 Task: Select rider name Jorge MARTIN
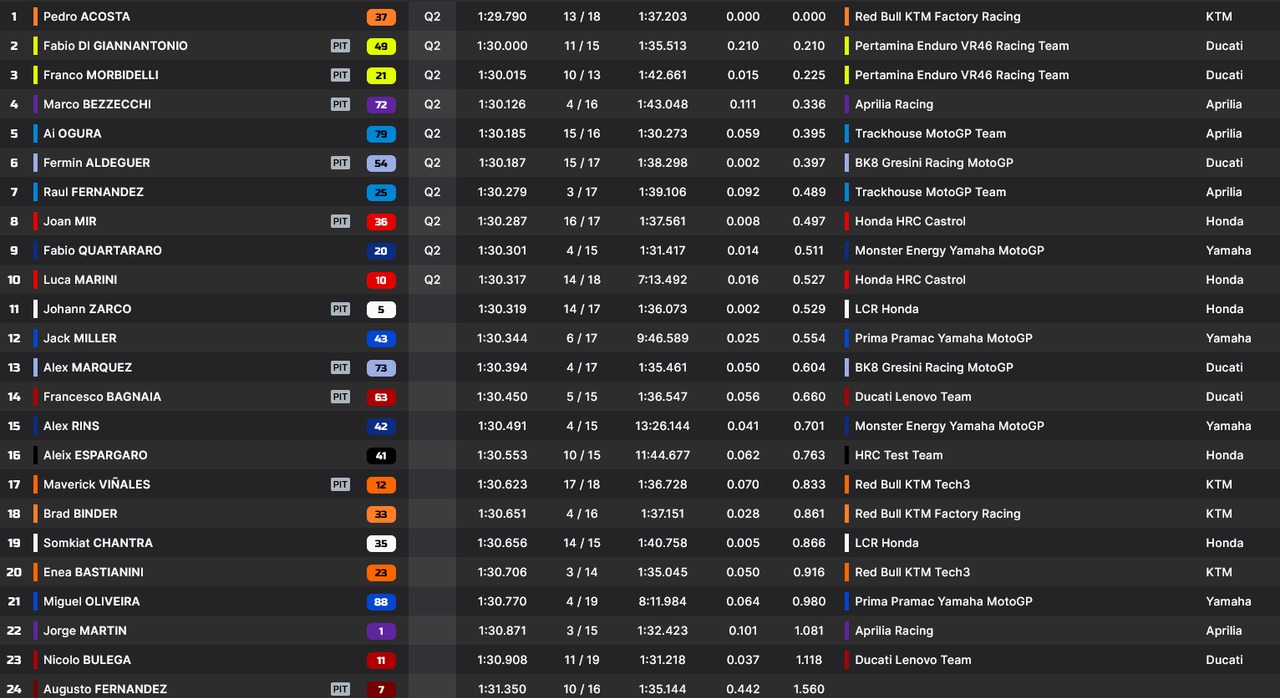(85, 631)
